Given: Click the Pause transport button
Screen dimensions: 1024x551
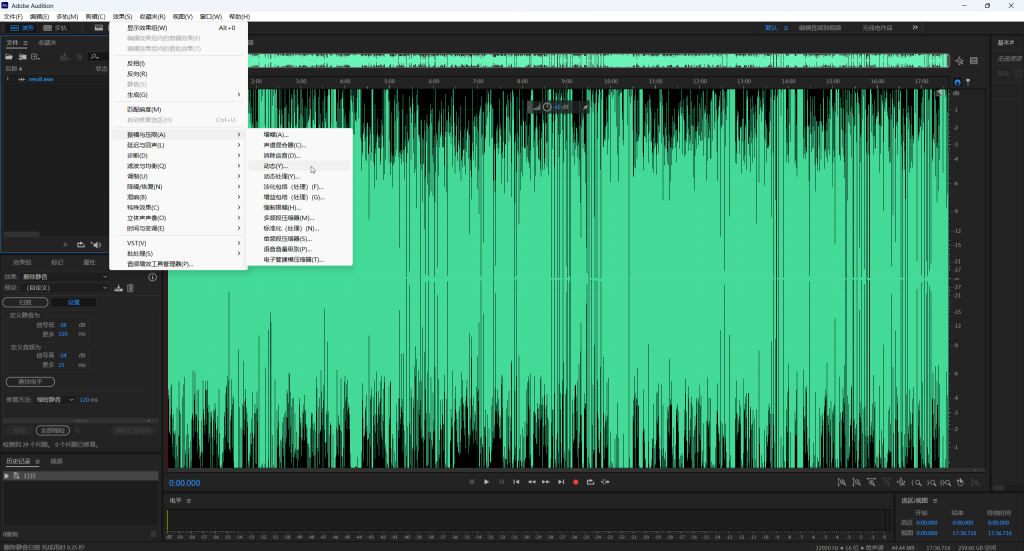Looking at the screenshot, I should [502, 482].
